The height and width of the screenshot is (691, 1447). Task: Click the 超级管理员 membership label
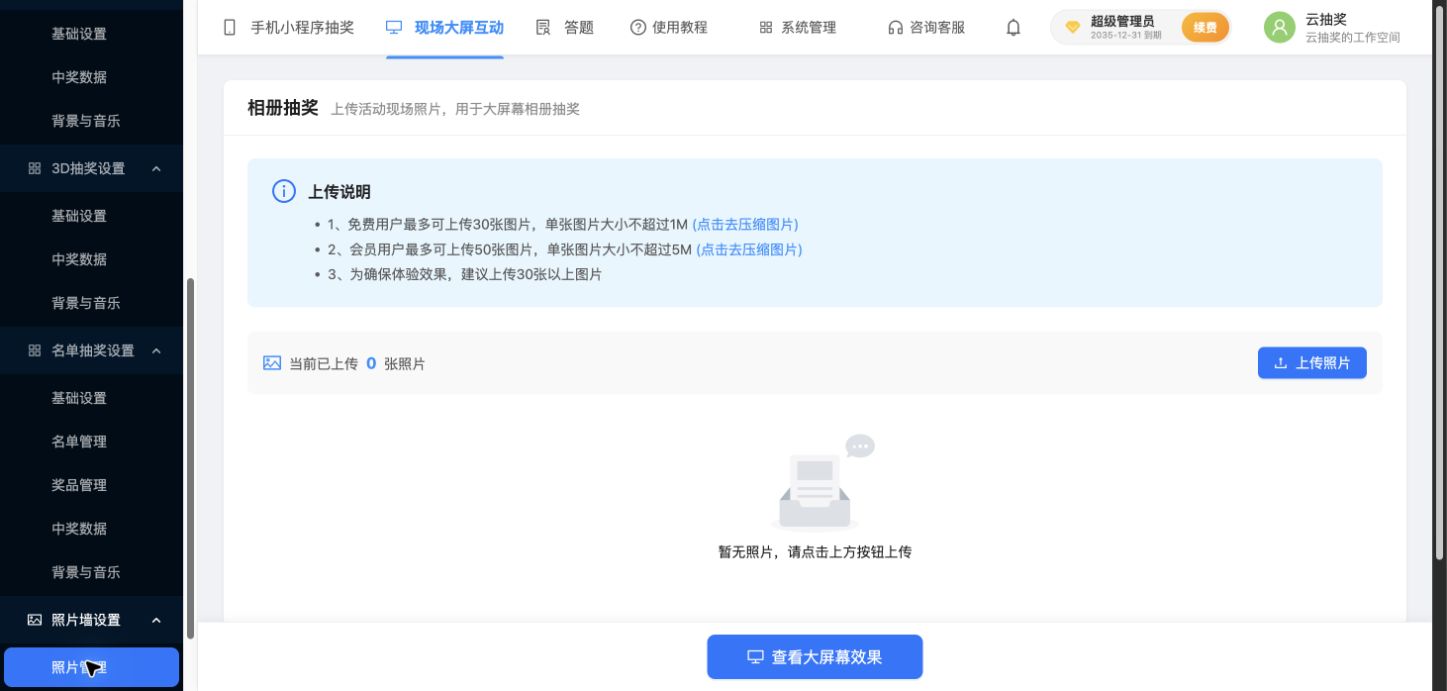coord(1122,21)
